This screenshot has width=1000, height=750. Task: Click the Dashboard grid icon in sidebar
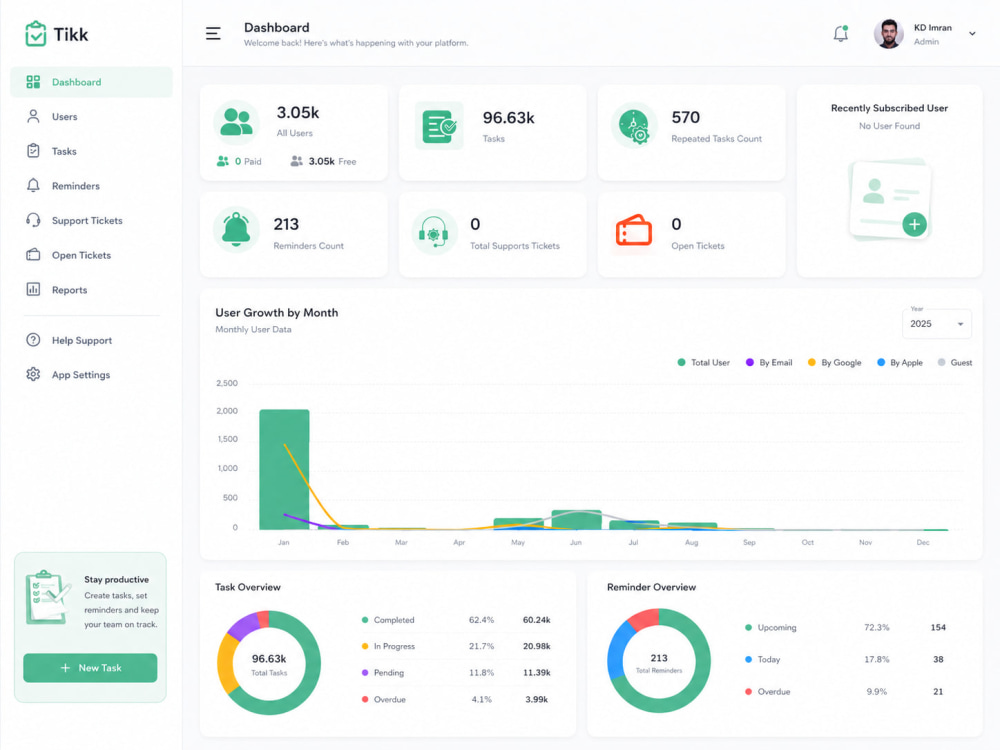tap(33, 82)
